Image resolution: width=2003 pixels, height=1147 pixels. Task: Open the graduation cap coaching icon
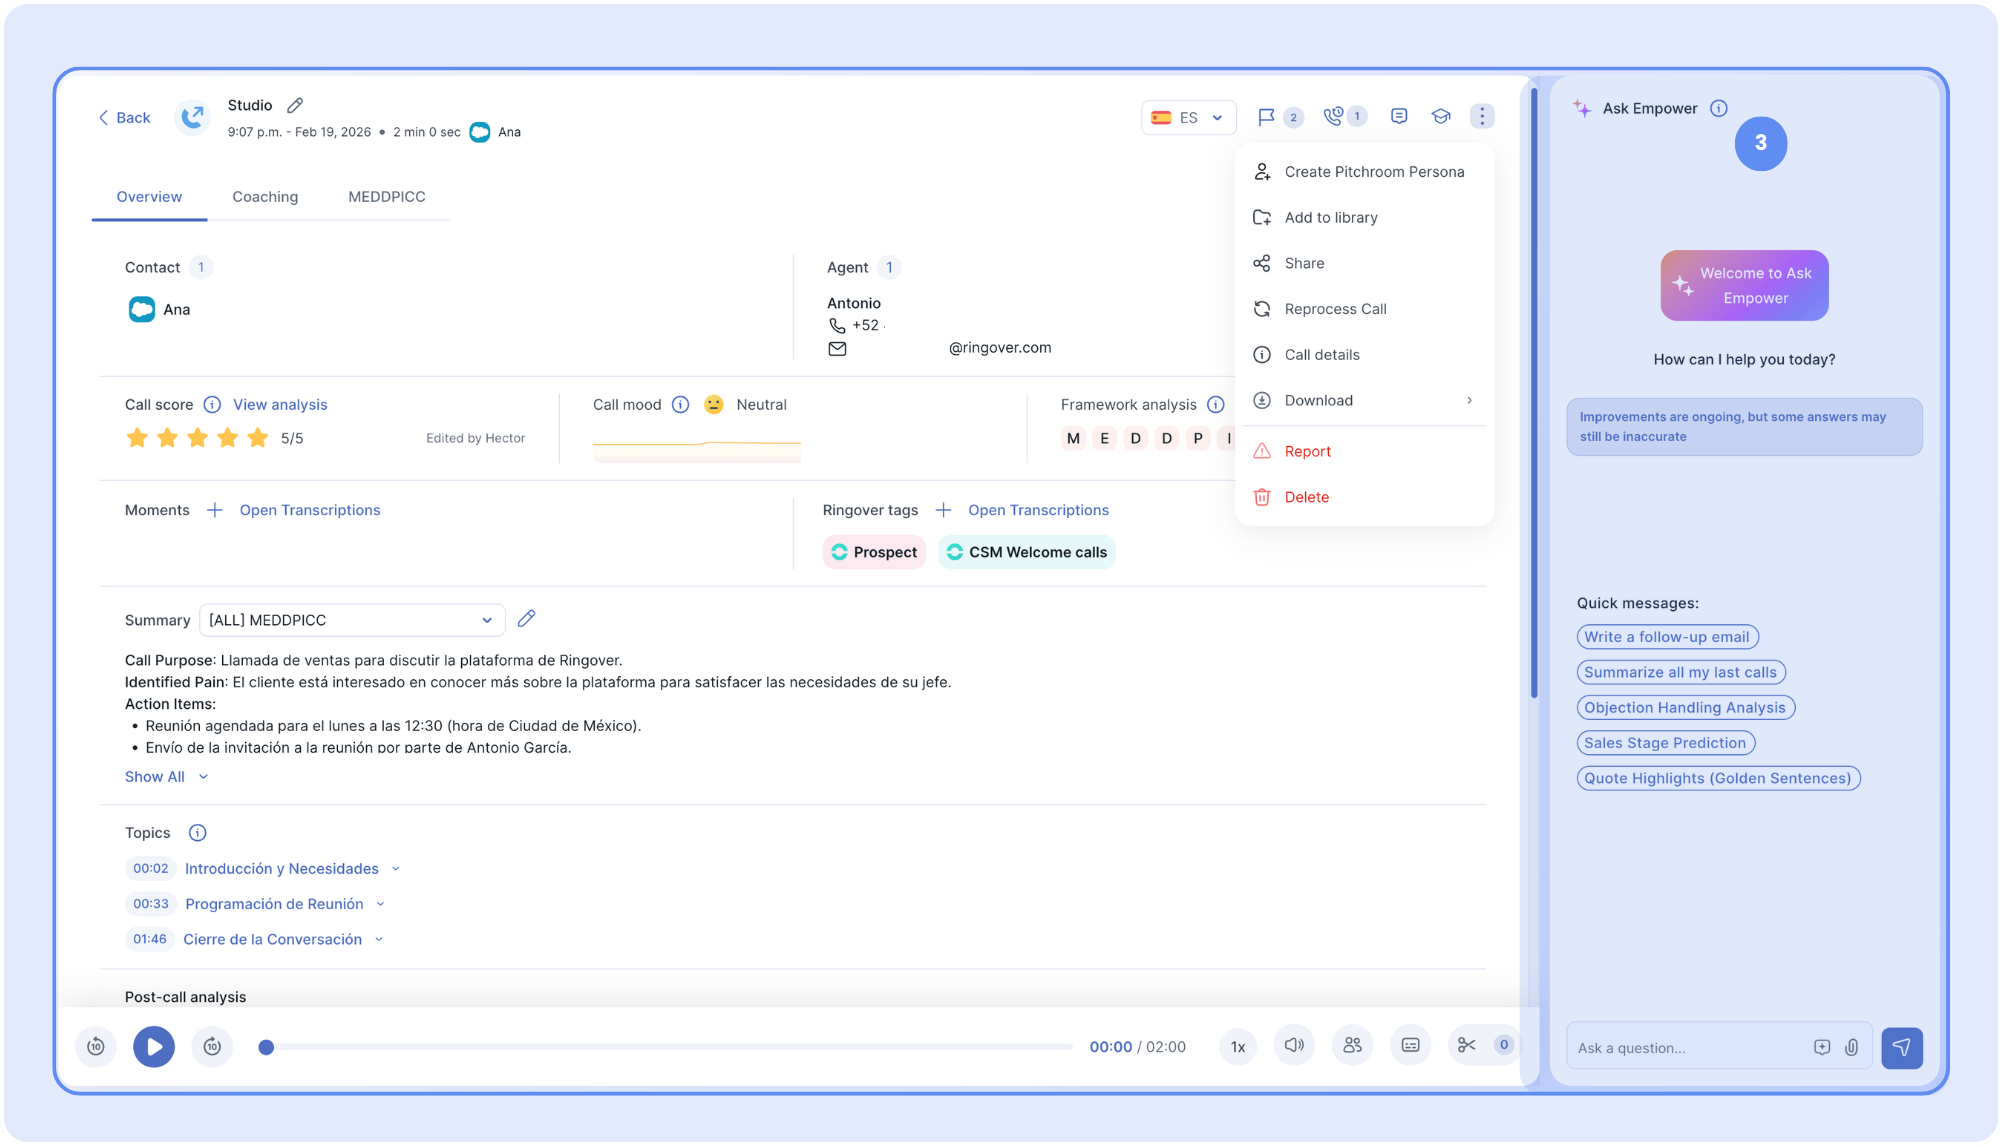click(x=1440, y=116)
